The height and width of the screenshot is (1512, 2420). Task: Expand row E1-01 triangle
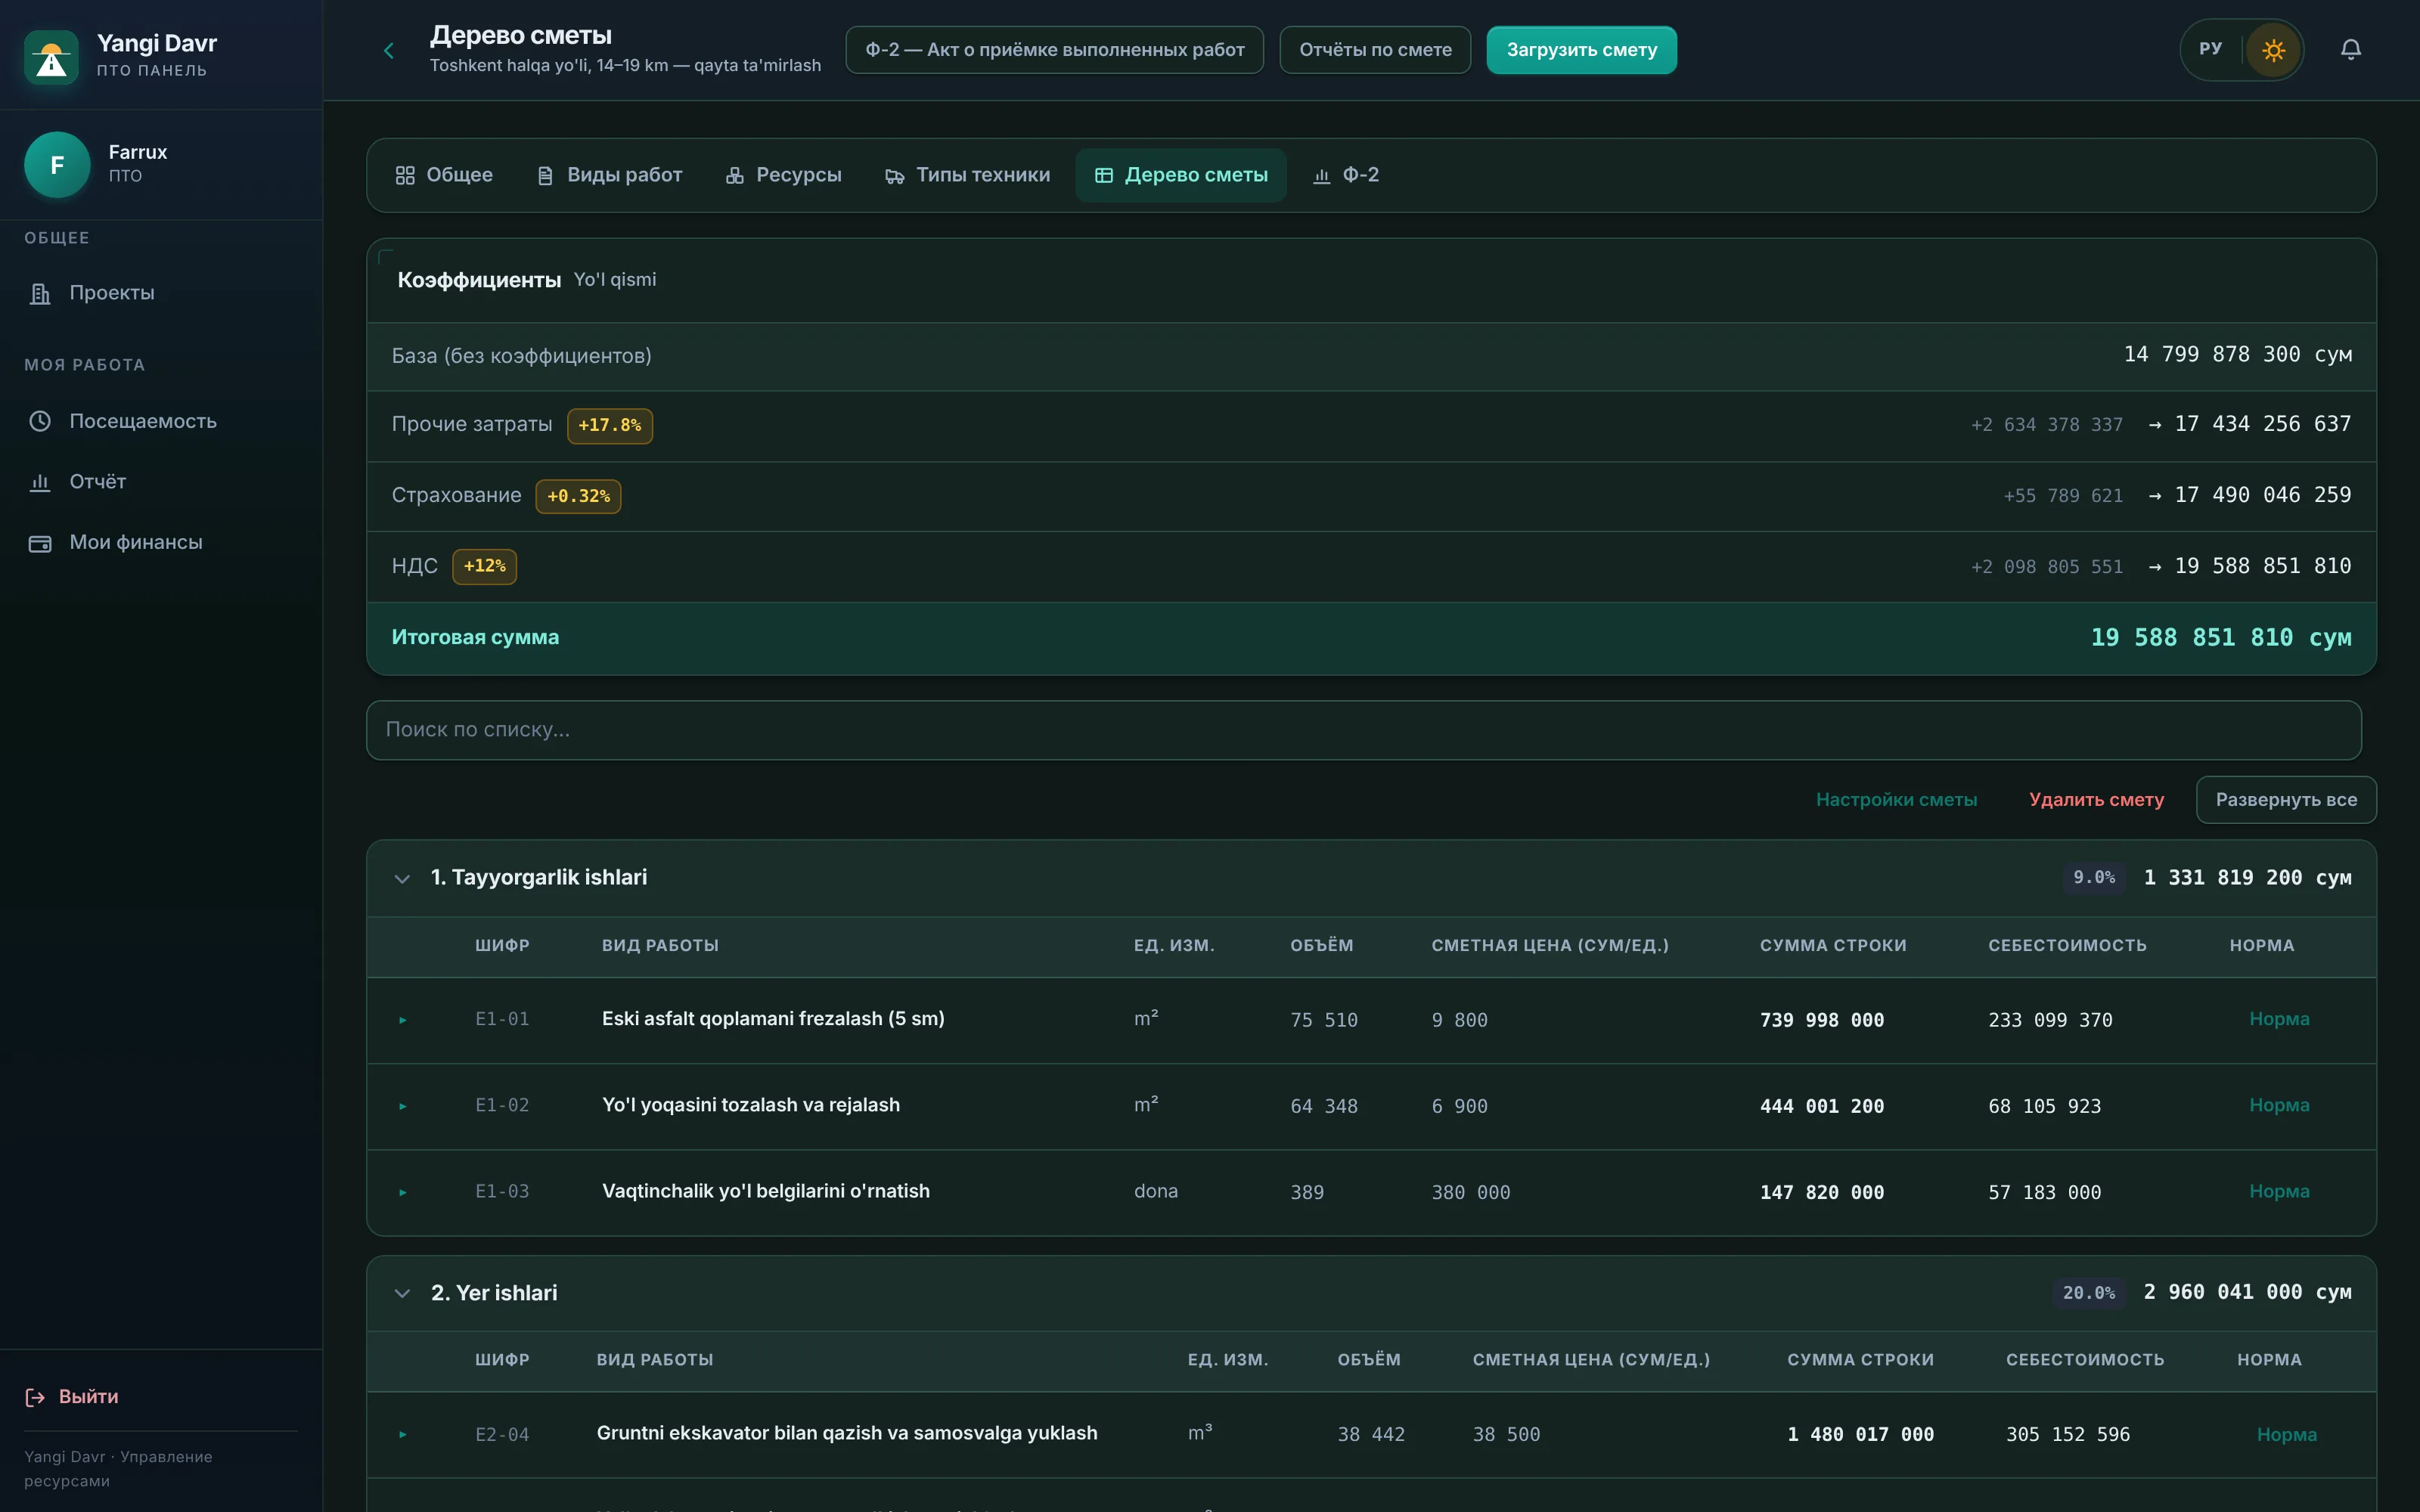pyautogui.click(x=403, y=1020)
